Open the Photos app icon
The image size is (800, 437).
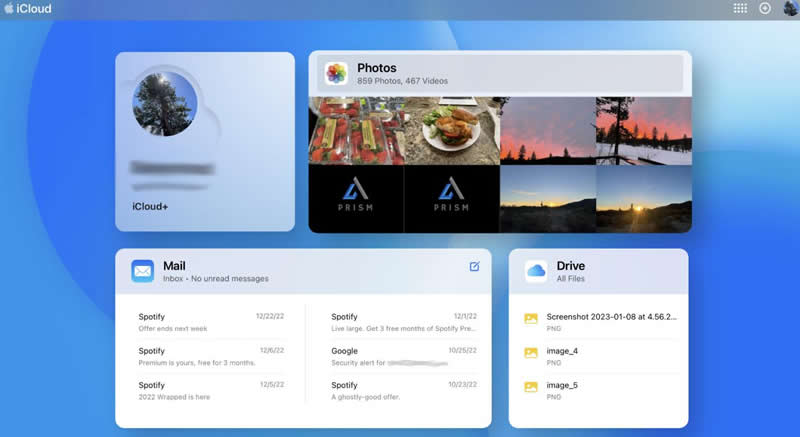336,73
